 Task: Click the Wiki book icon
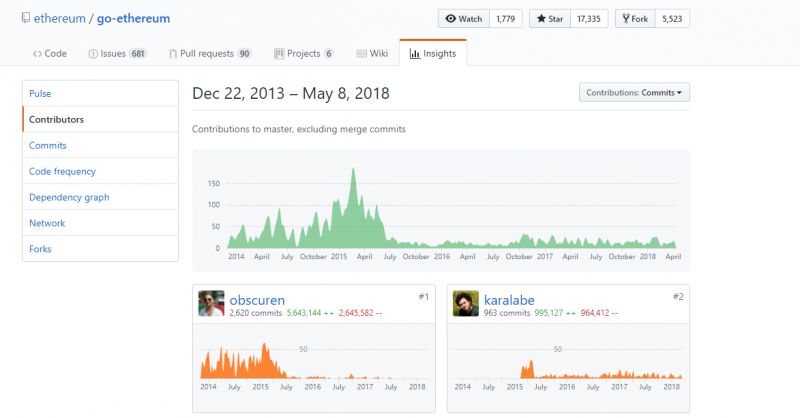coord(361,54)
